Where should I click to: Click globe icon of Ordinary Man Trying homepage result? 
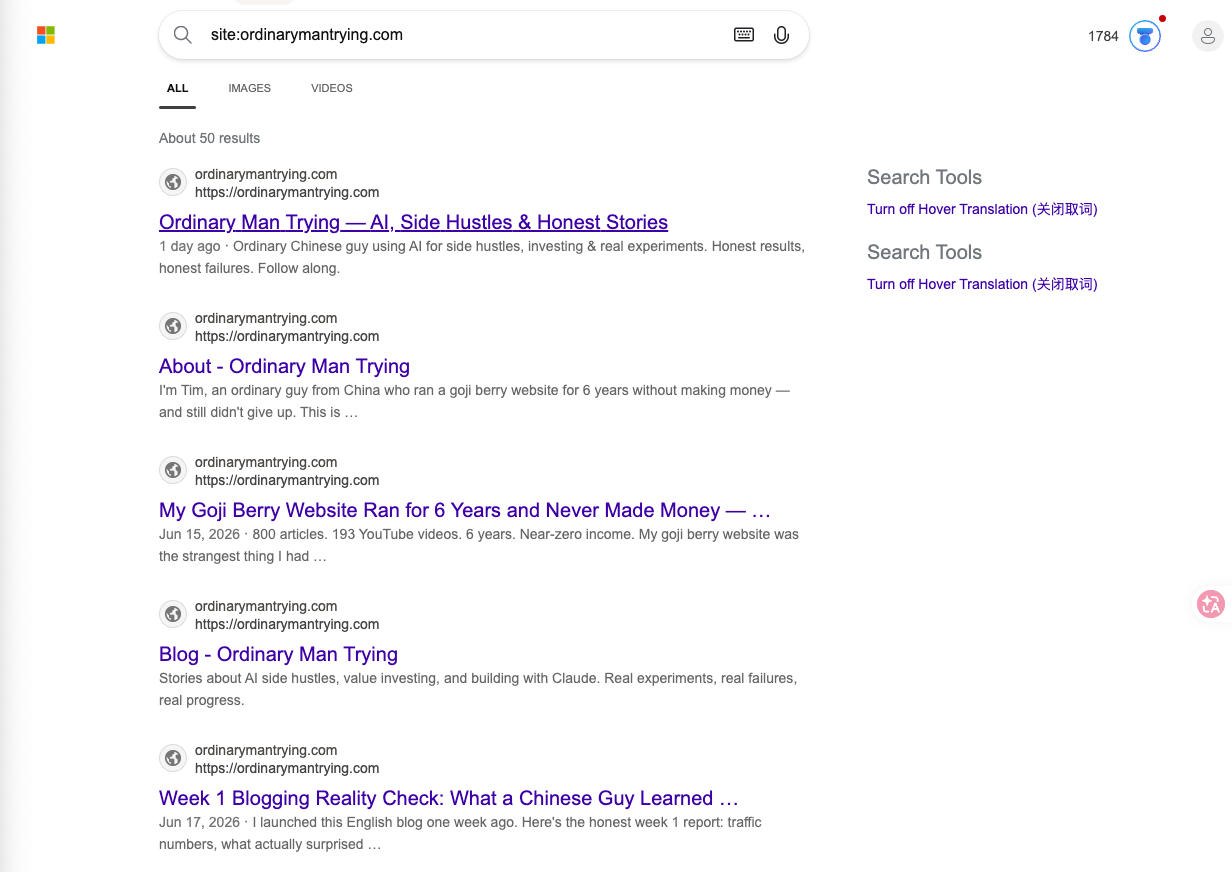coord(173,182)
